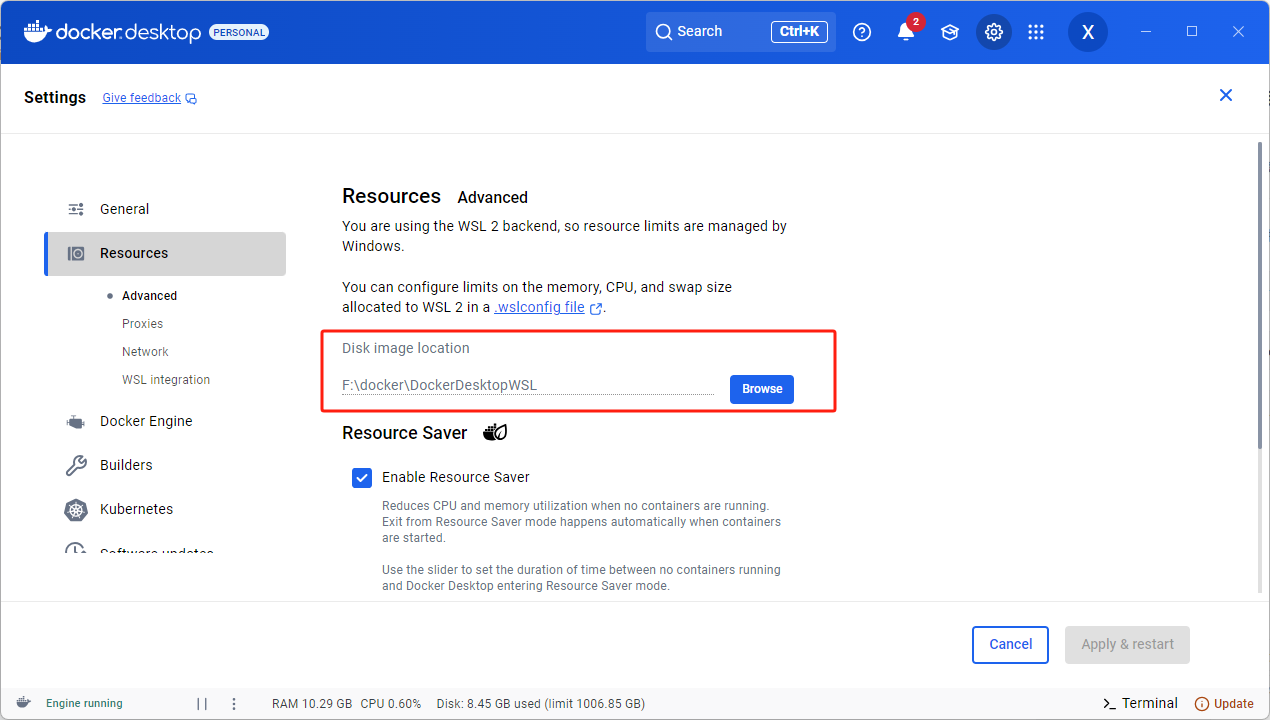Click the settings page vertical scrollbar
Screen dimensions: 1270x720
point(1259,296)
